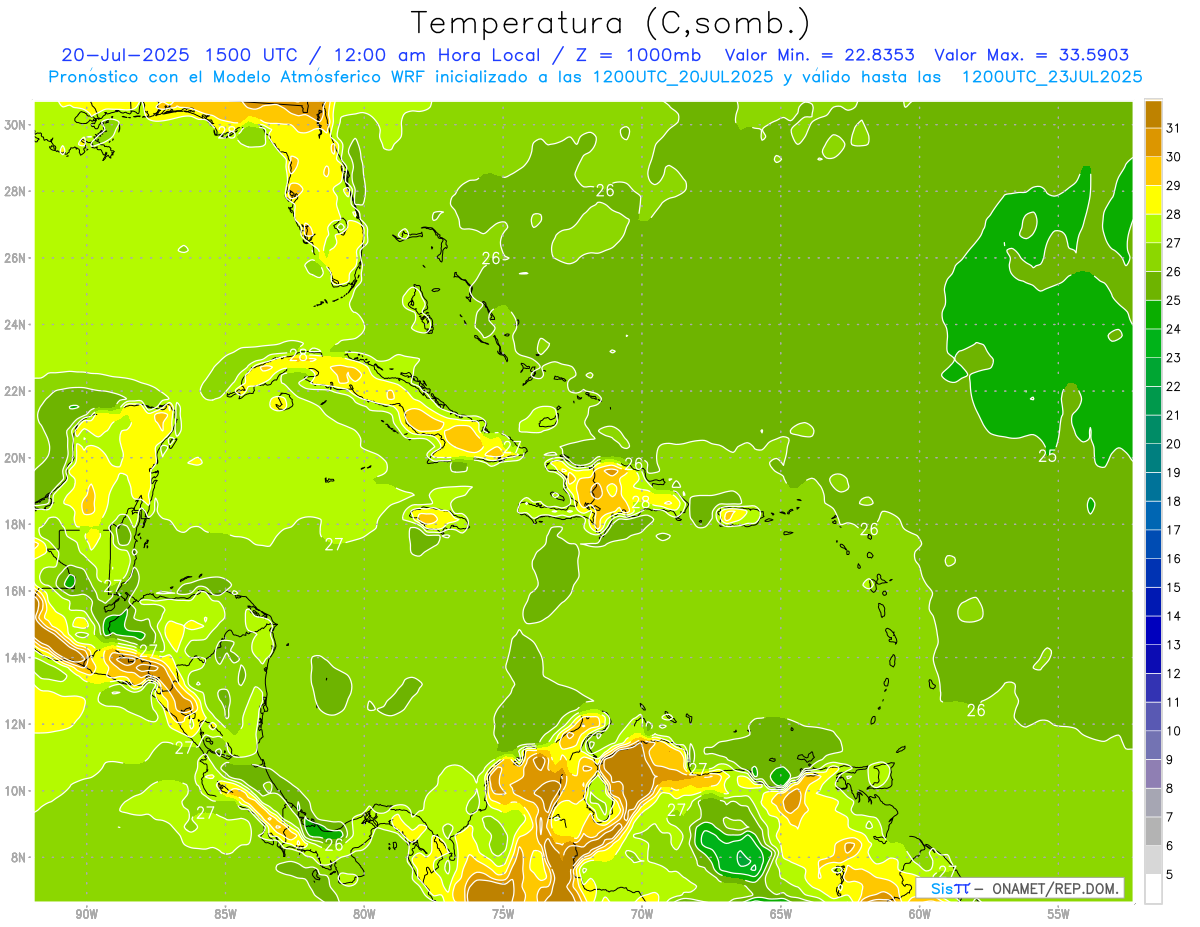1200x927 pixels.
Task: Click the 75W longitude axis label
Action: (503, 914)
